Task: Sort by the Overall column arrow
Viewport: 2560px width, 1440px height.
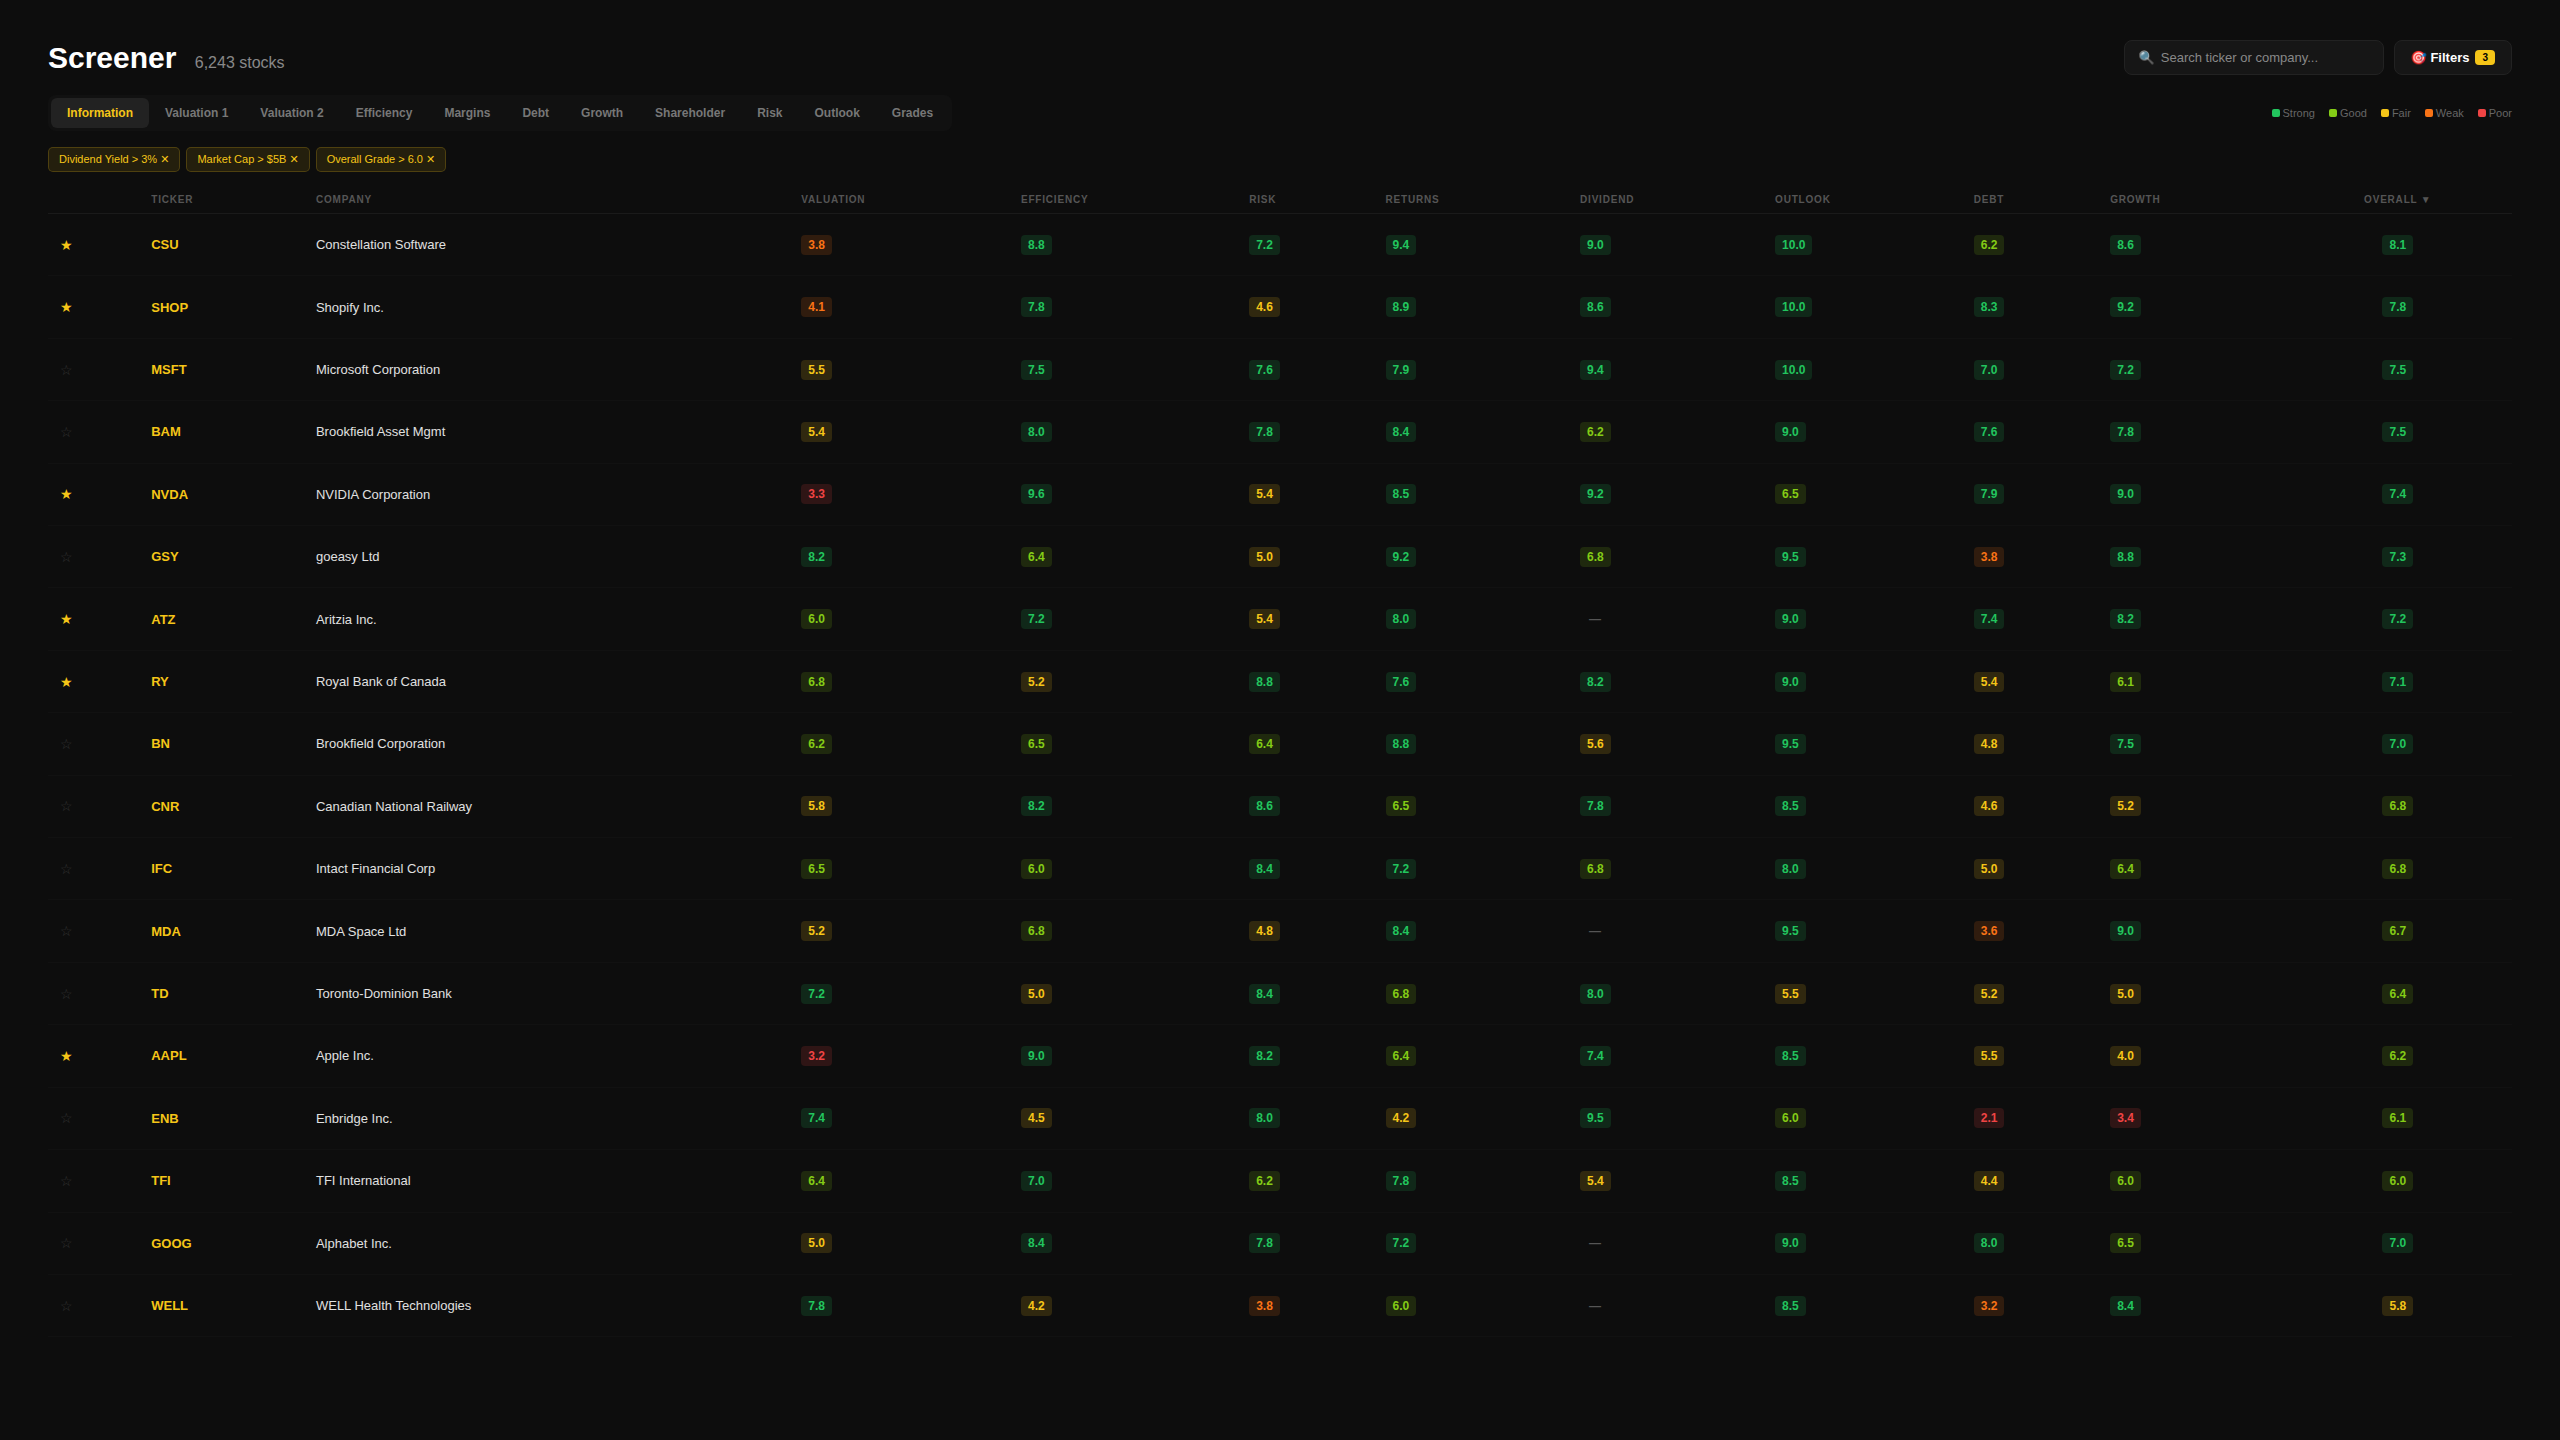Action: [2425, 200]
